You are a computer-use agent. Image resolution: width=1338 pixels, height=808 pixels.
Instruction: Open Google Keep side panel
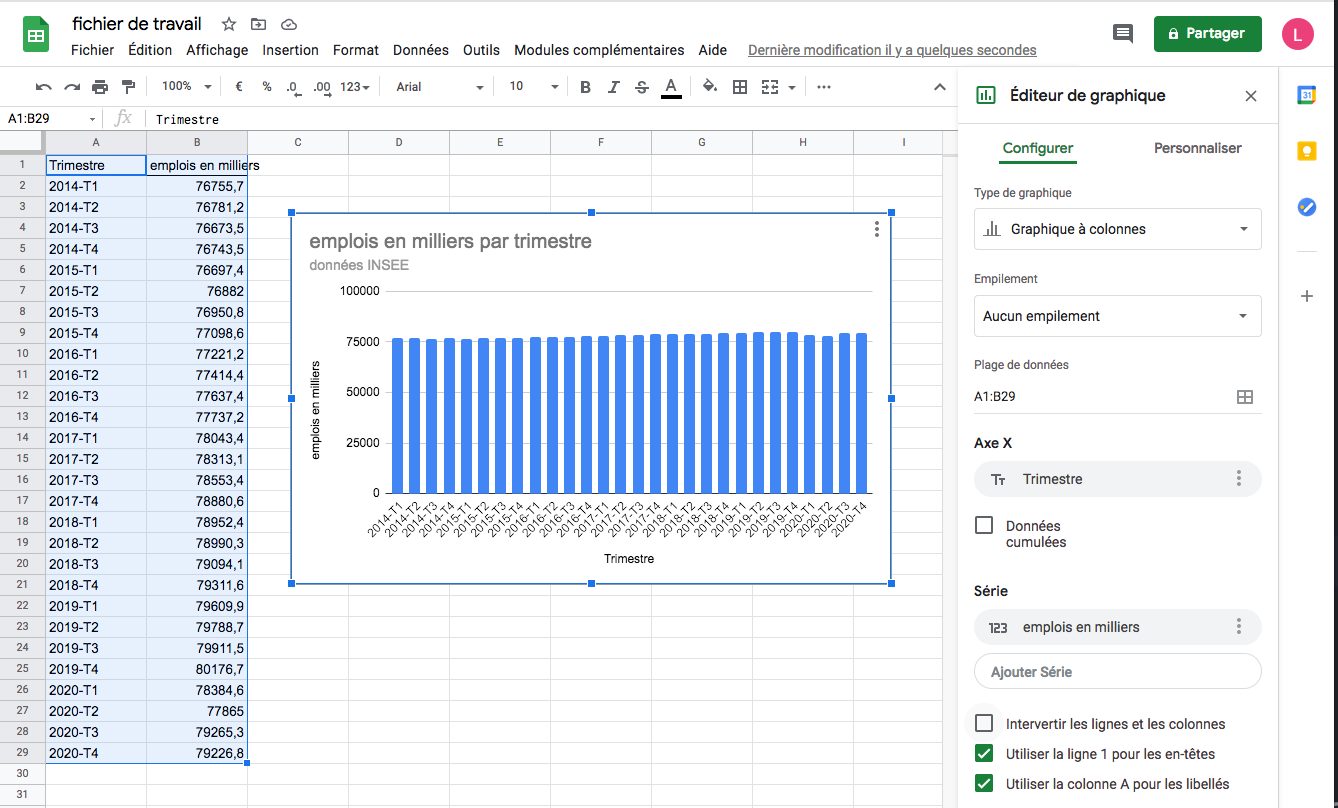click(x=1306, y=151)
